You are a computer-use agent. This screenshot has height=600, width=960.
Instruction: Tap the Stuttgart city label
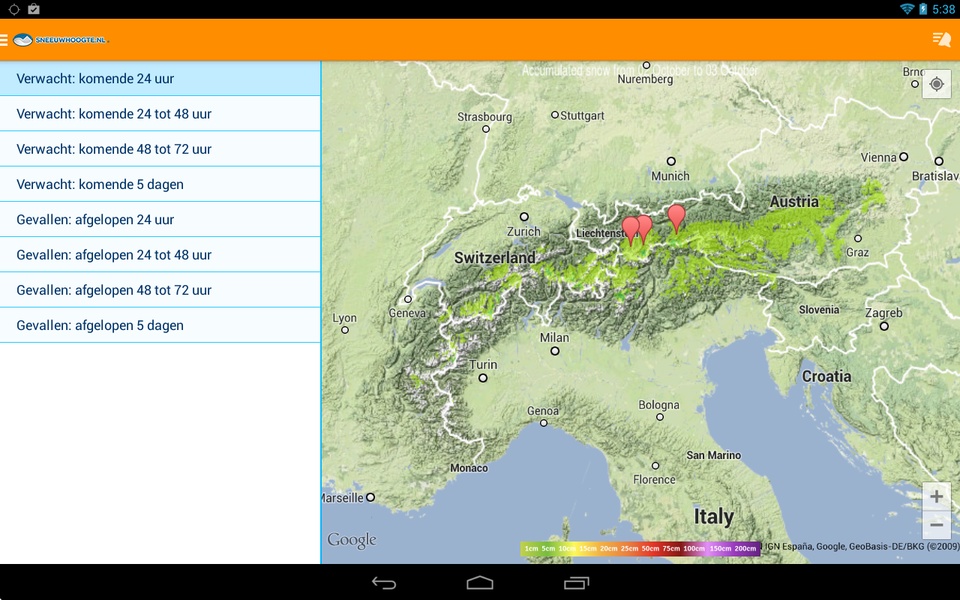pos(582,116)
